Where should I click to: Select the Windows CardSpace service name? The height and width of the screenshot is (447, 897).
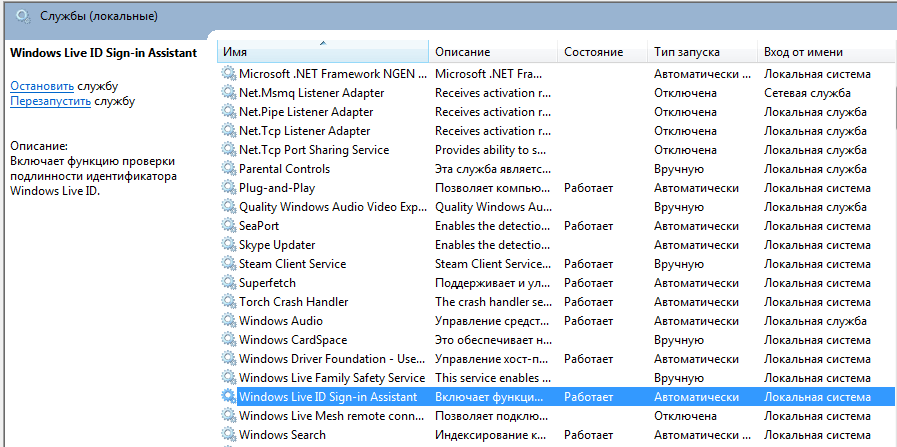pyautogui.click(x=293, y=340)
